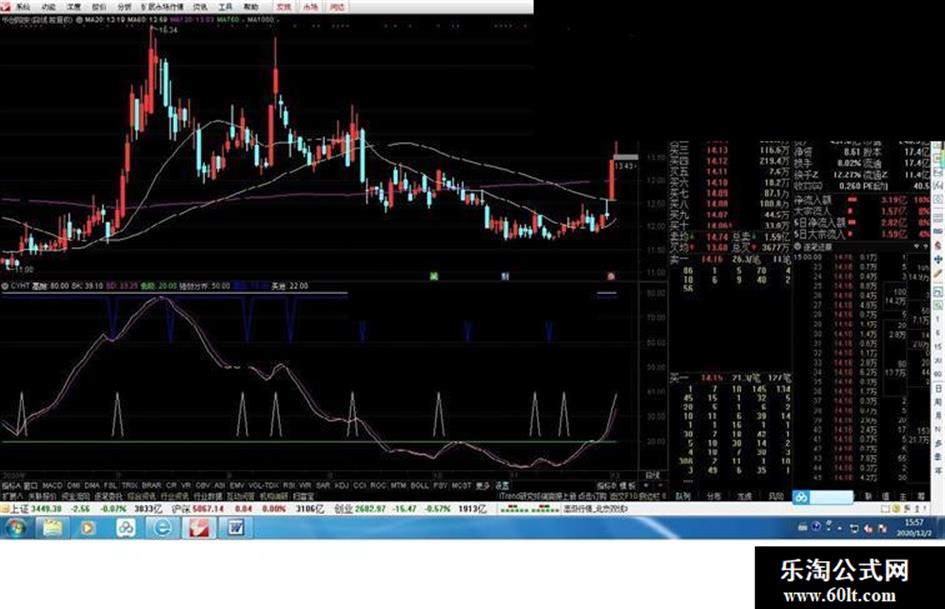Switch indicator to RSI
Viewport: 945px width, 609px height.
click(x=289, y=485)
